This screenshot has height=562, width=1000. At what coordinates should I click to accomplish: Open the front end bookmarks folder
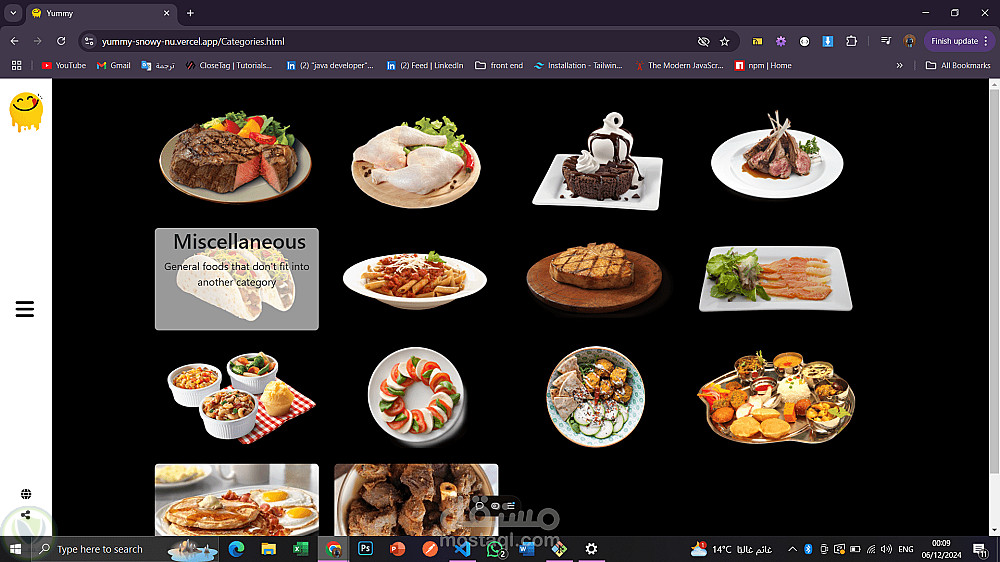499,65
